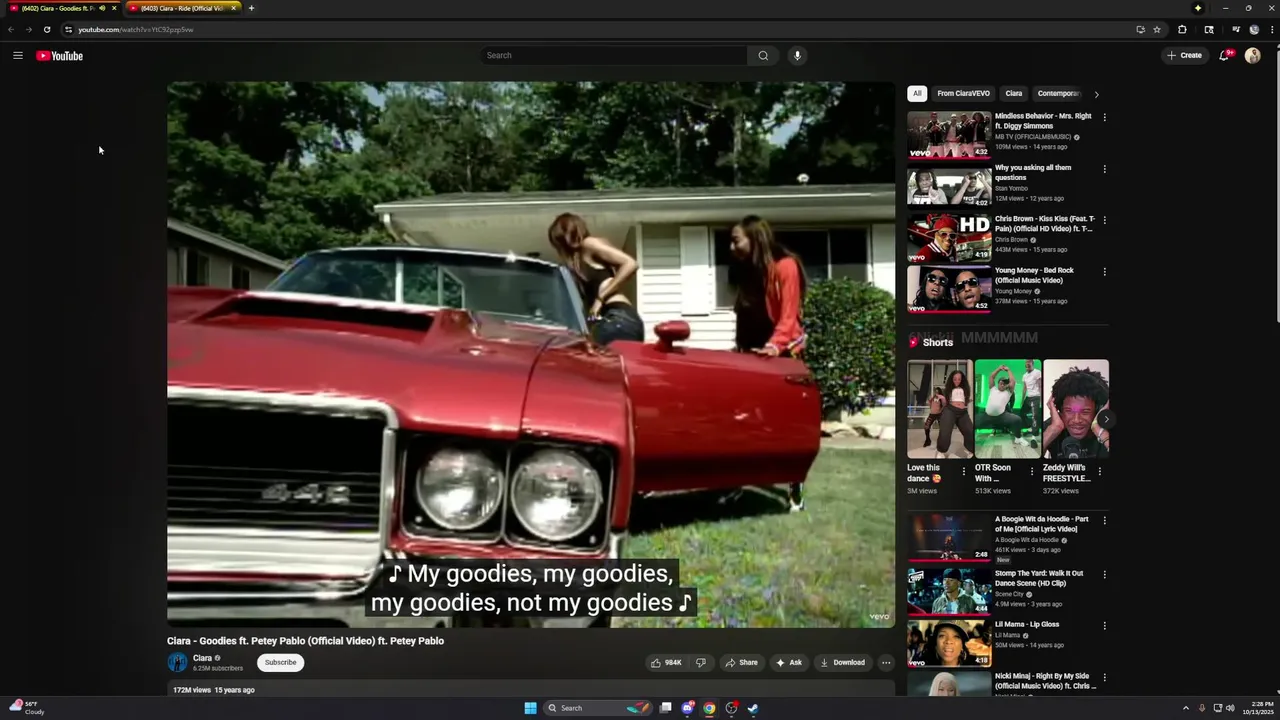This screenshot has width=1280, height=720.
Task: Open a new browser tab
Action: pos(251,8)
